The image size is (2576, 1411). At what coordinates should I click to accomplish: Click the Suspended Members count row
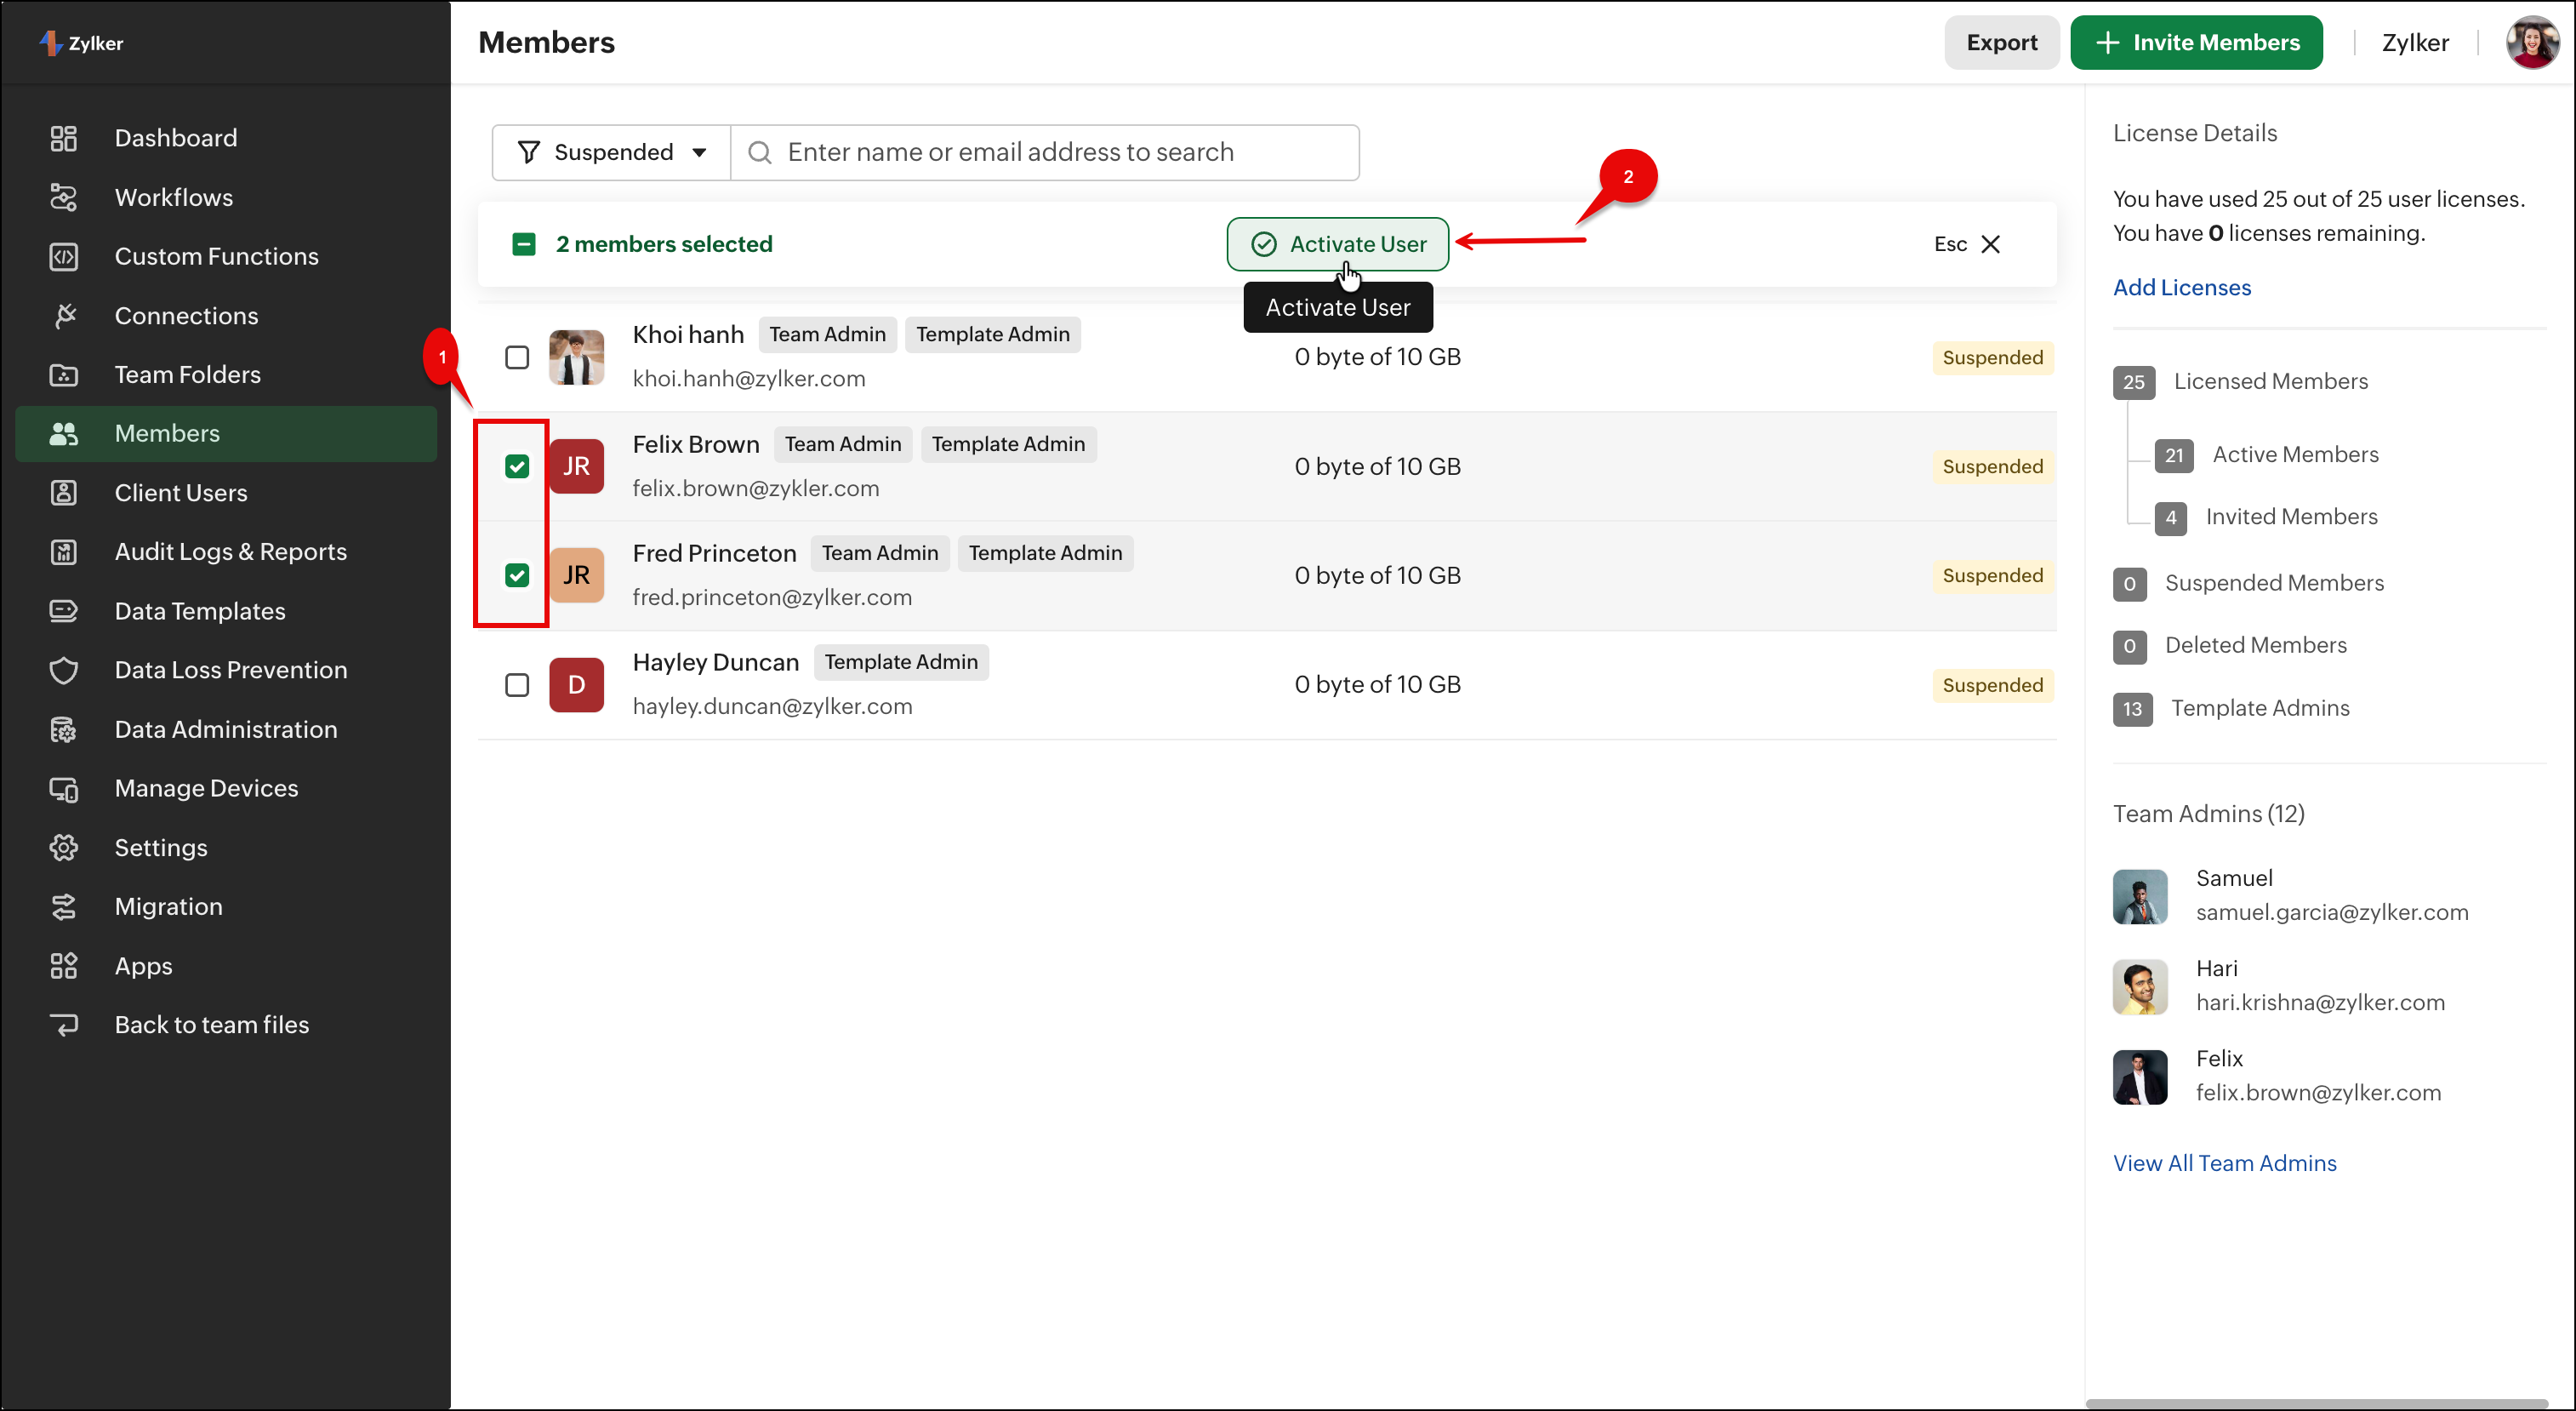click(2249, 583)
